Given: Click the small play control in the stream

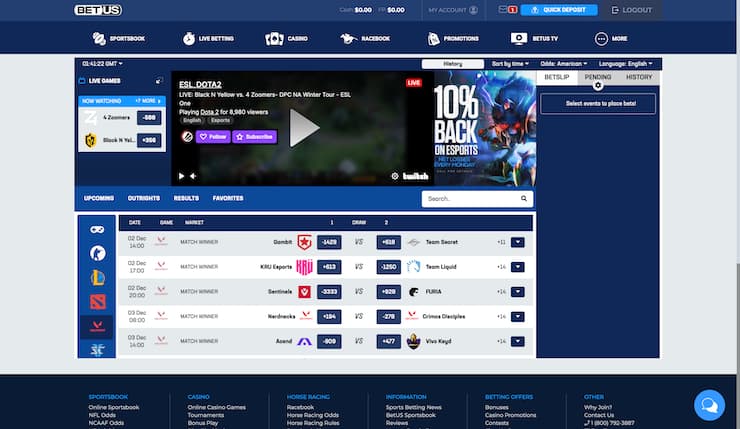Looking at the screenshot, I should tap(181, 176).
